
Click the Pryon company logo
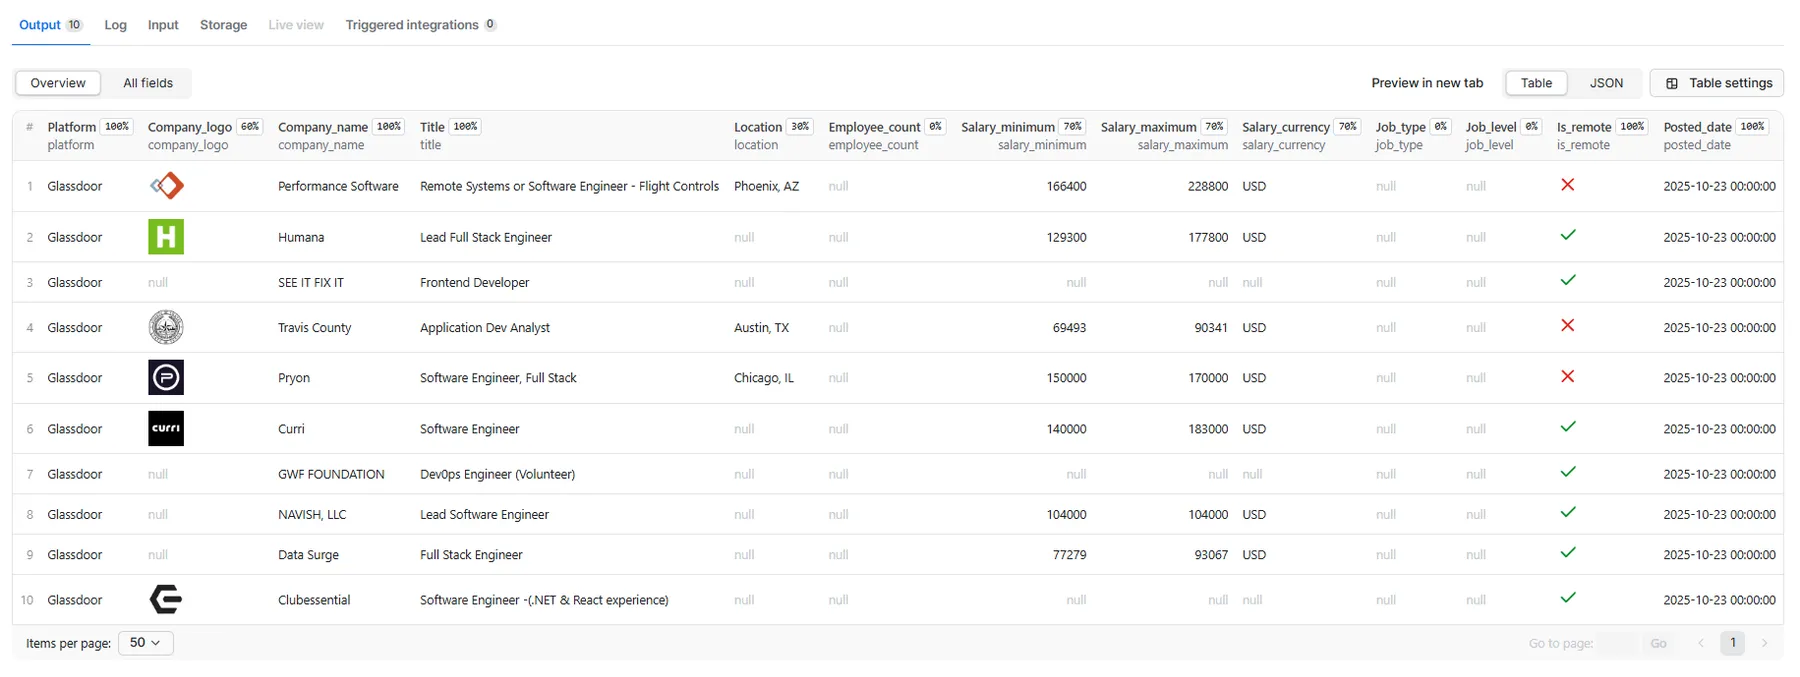click(x=166, y=378)
